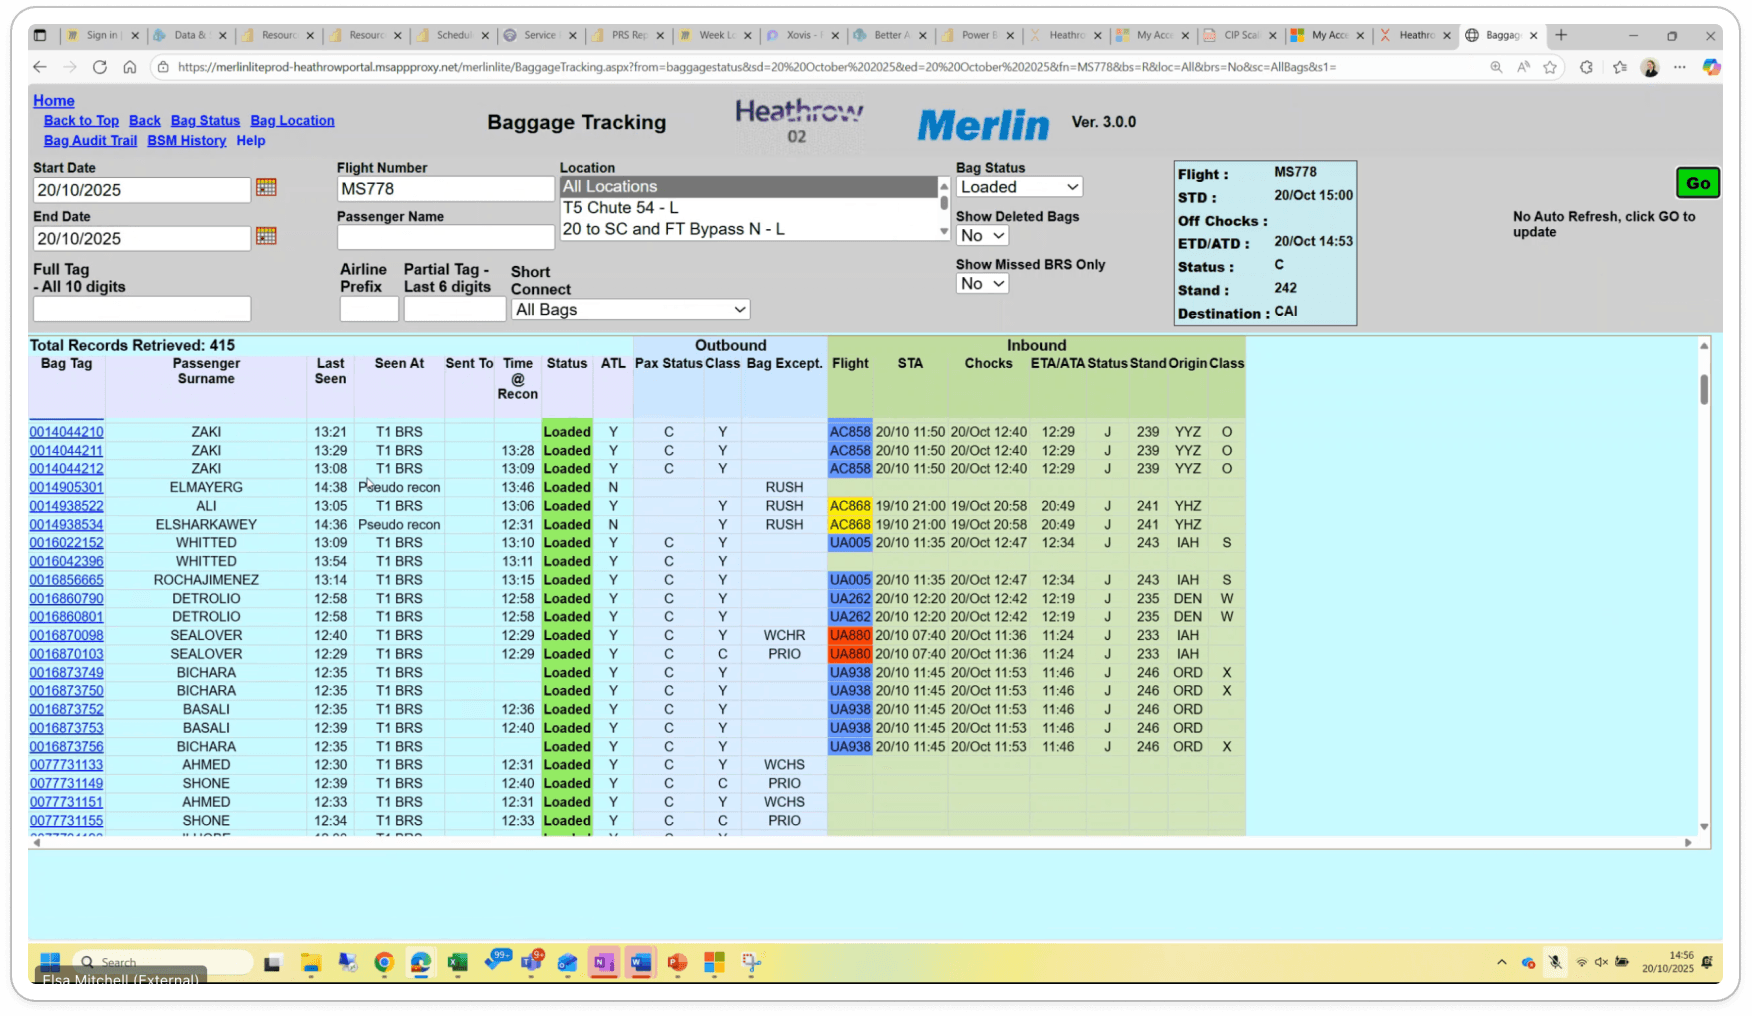The width and height of the screenshot is (1752, 1016).
Task: Open the Show Deleted Bags dropdown
Action: click(x=981, y=236)
